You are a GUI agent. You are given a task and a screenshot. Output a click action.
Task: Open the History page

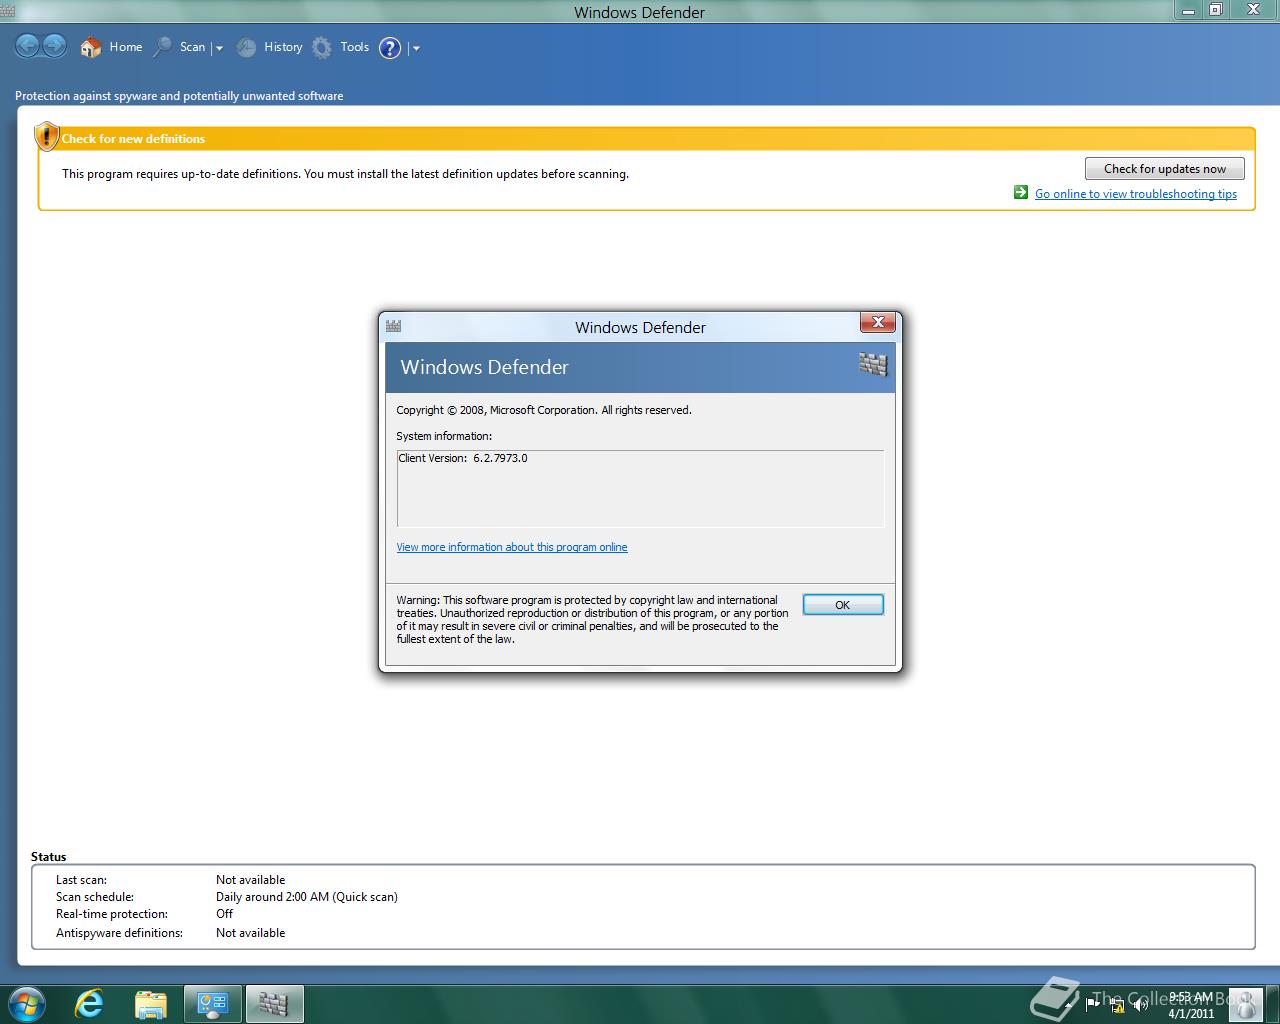[269, 47]
